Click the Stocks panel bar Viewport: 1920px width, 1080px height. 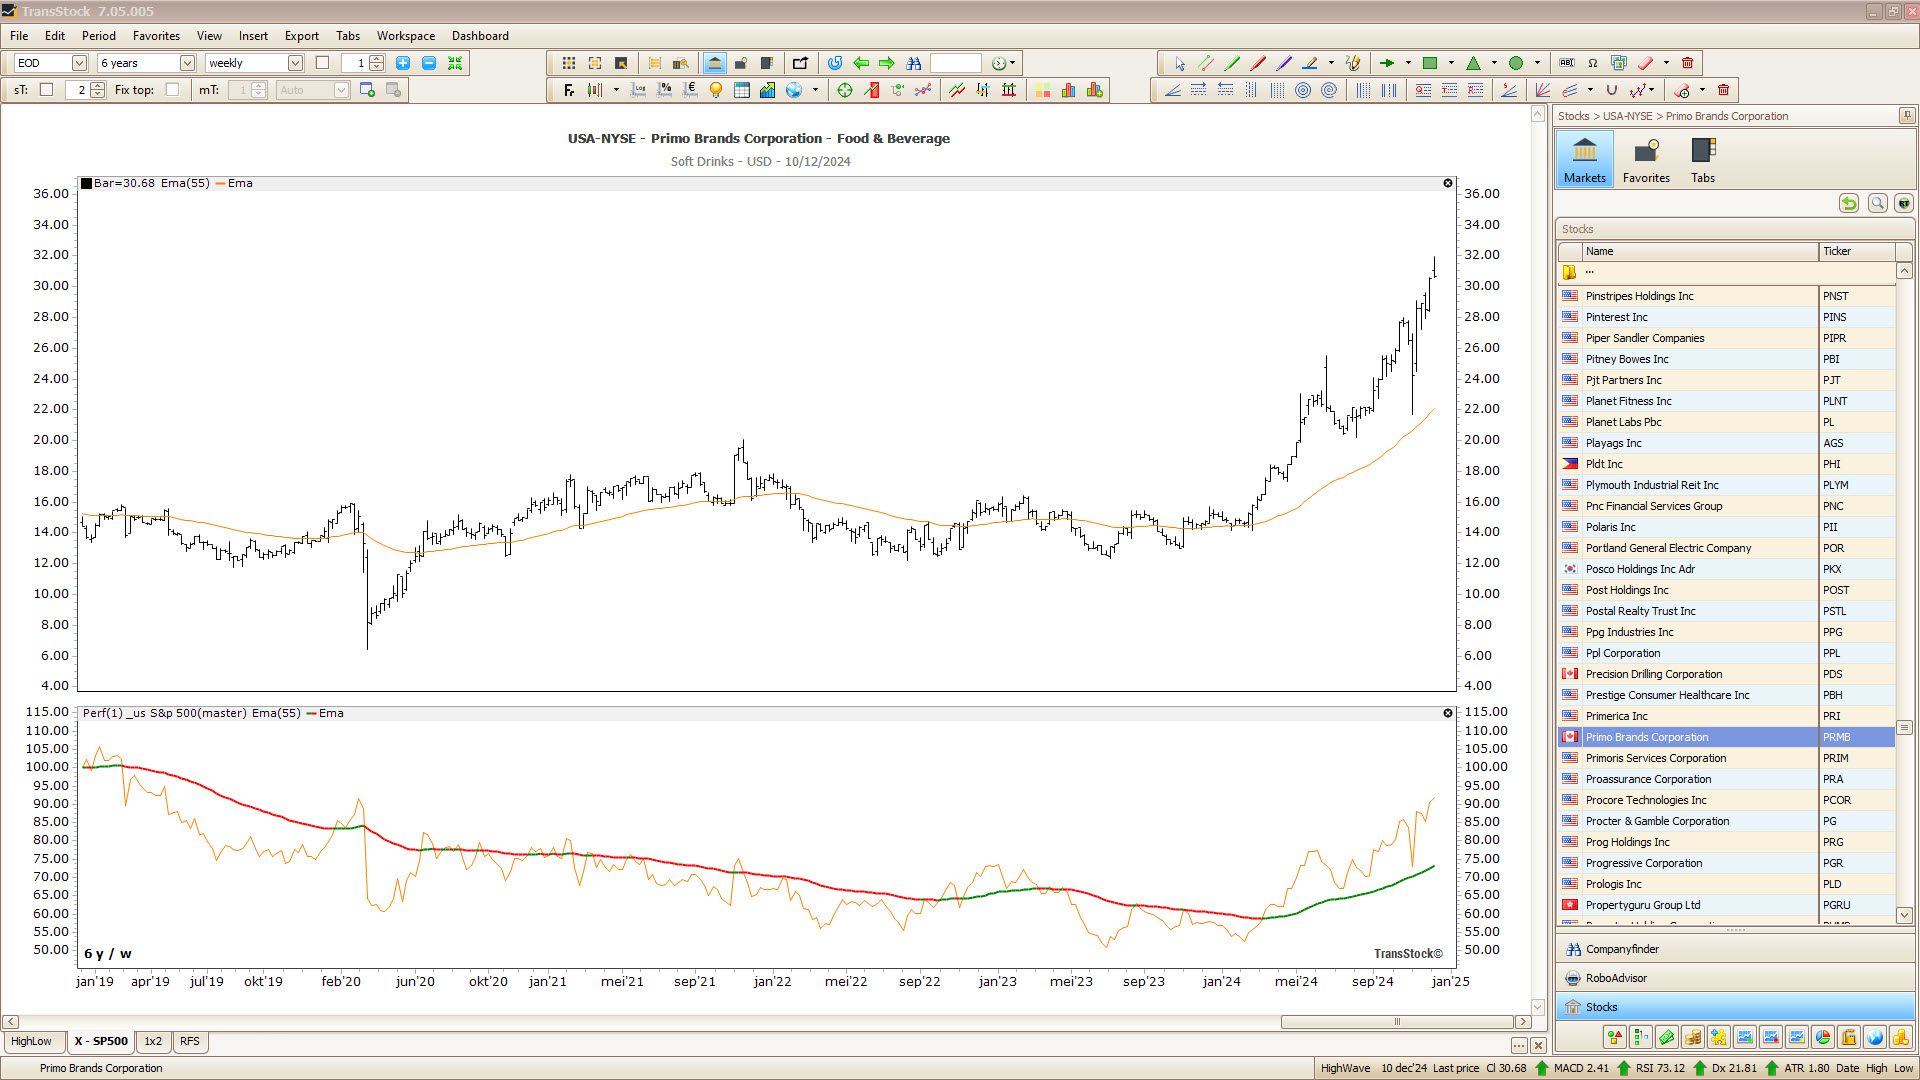point(1735,1007)
